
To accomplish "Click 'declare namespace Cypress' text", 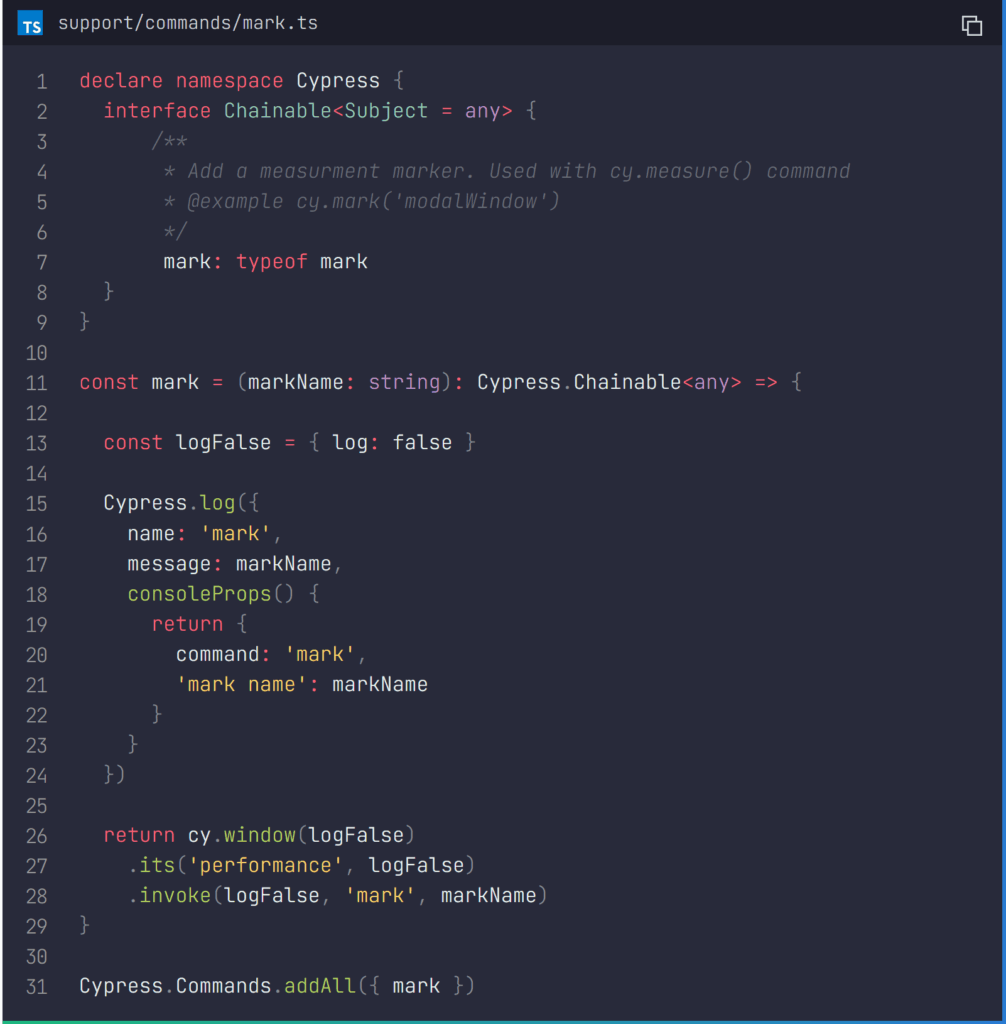I will click(229, 81).
